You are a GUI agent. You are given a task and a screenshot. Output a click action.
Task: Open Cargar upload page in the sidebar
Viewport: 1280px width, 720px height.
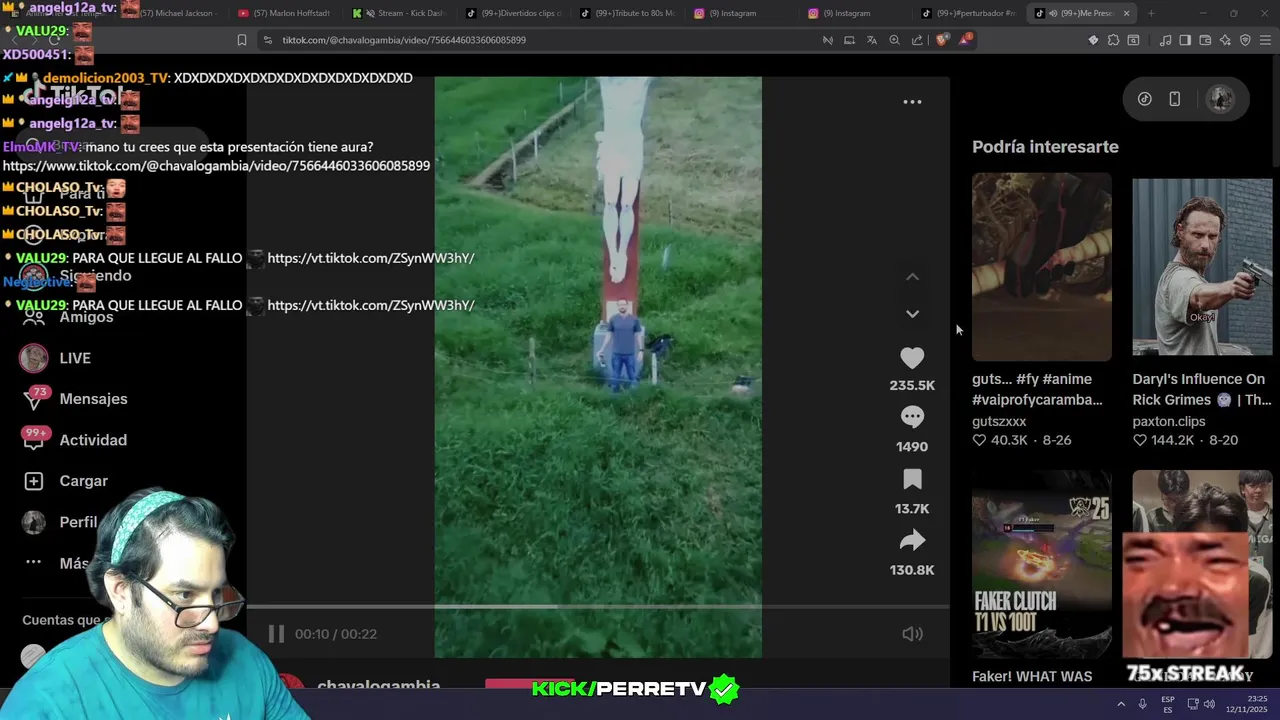tap(83, 481)
